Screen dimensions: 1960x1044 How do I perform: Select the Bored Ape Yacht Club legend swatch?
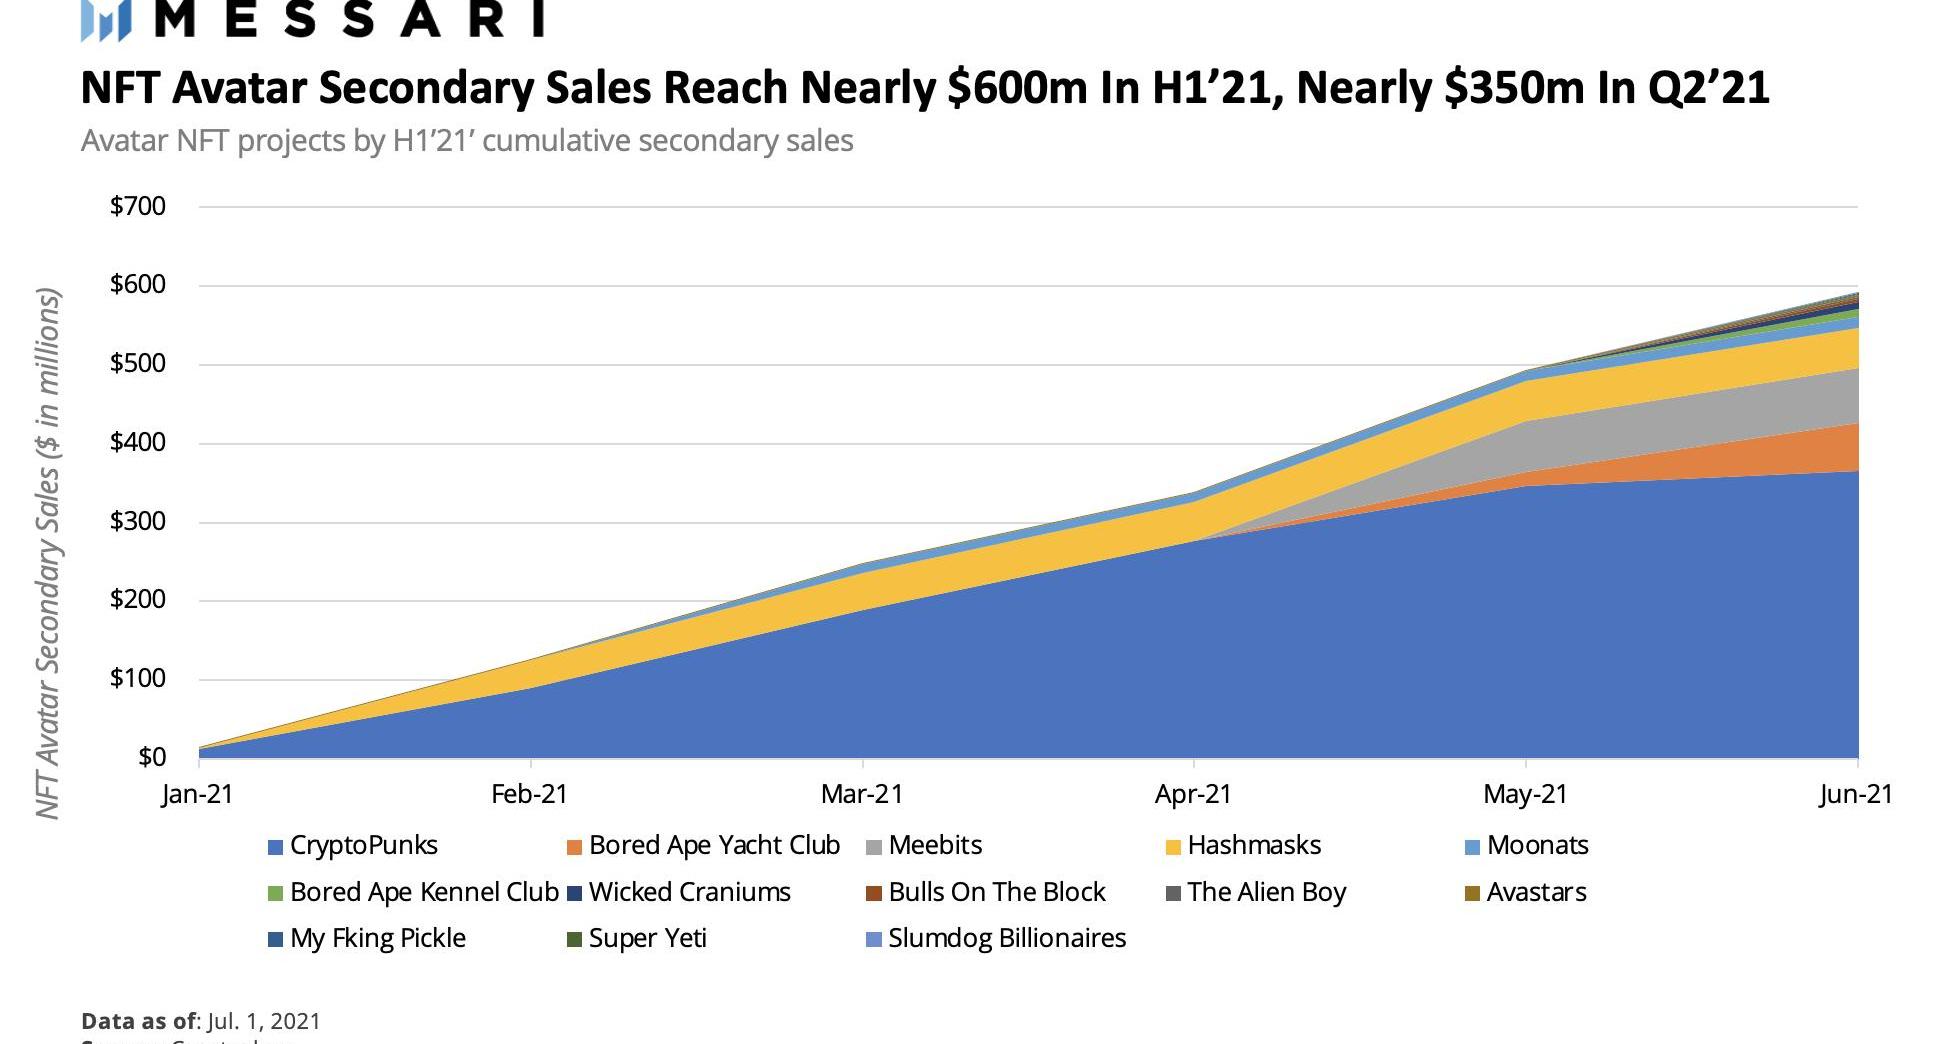point(575,848)
